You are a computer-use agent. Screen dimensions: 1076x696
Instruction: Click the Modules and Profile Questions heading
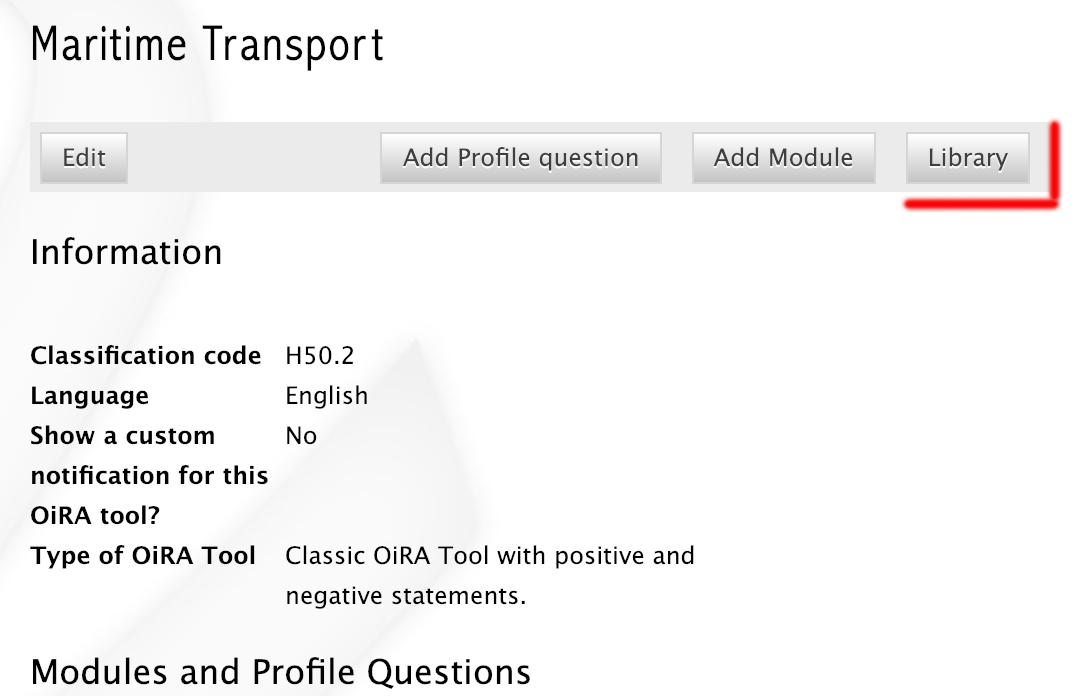point(280,672)
